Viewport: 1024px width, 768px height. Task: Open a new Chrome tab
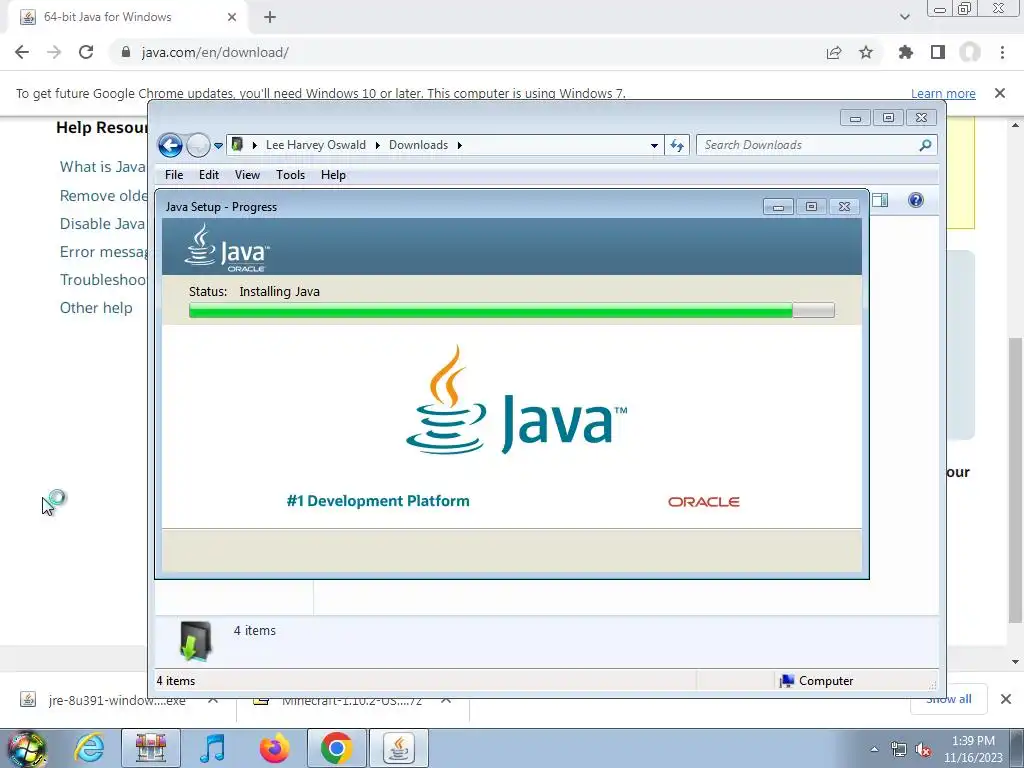[270, 17]
